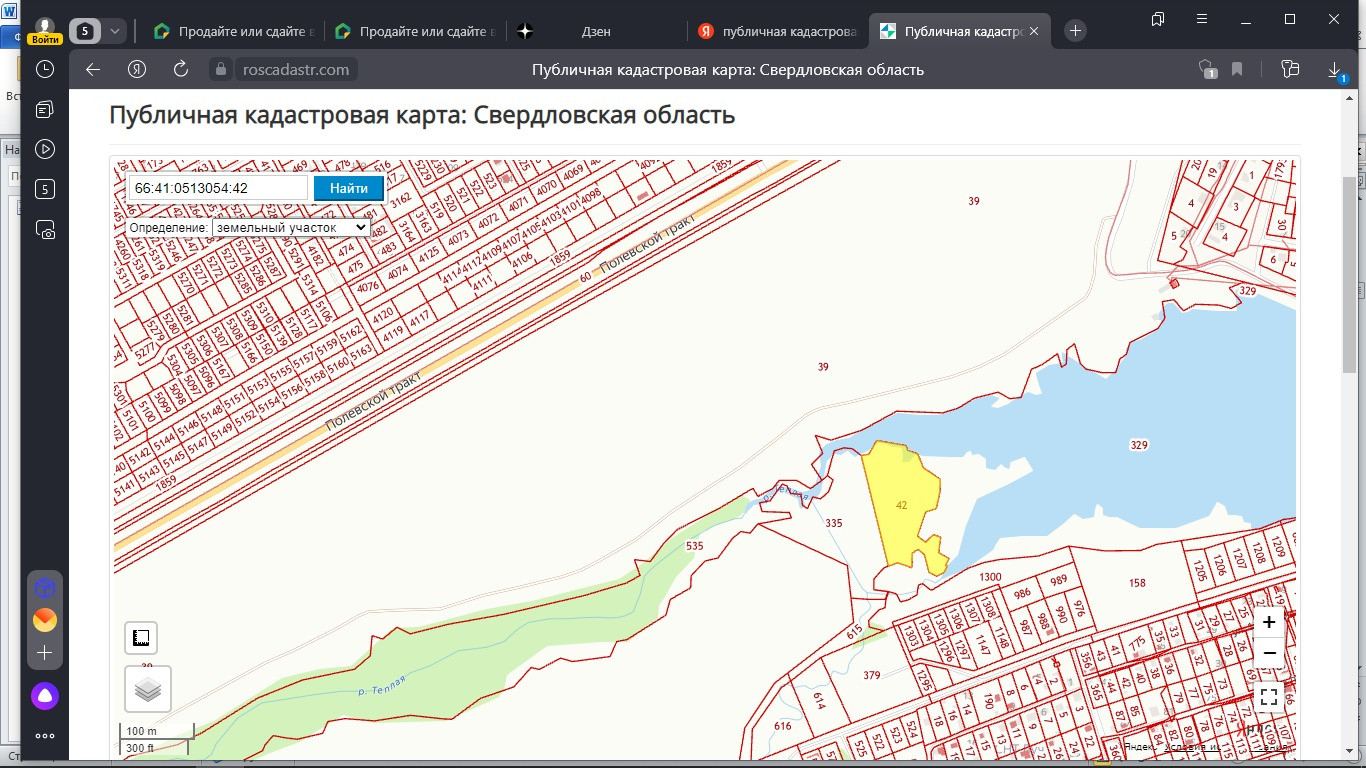Click the blue 'Найти' search button
Image resolution: width=1366 pixels, height=768 pixels.
click(349, 188)
